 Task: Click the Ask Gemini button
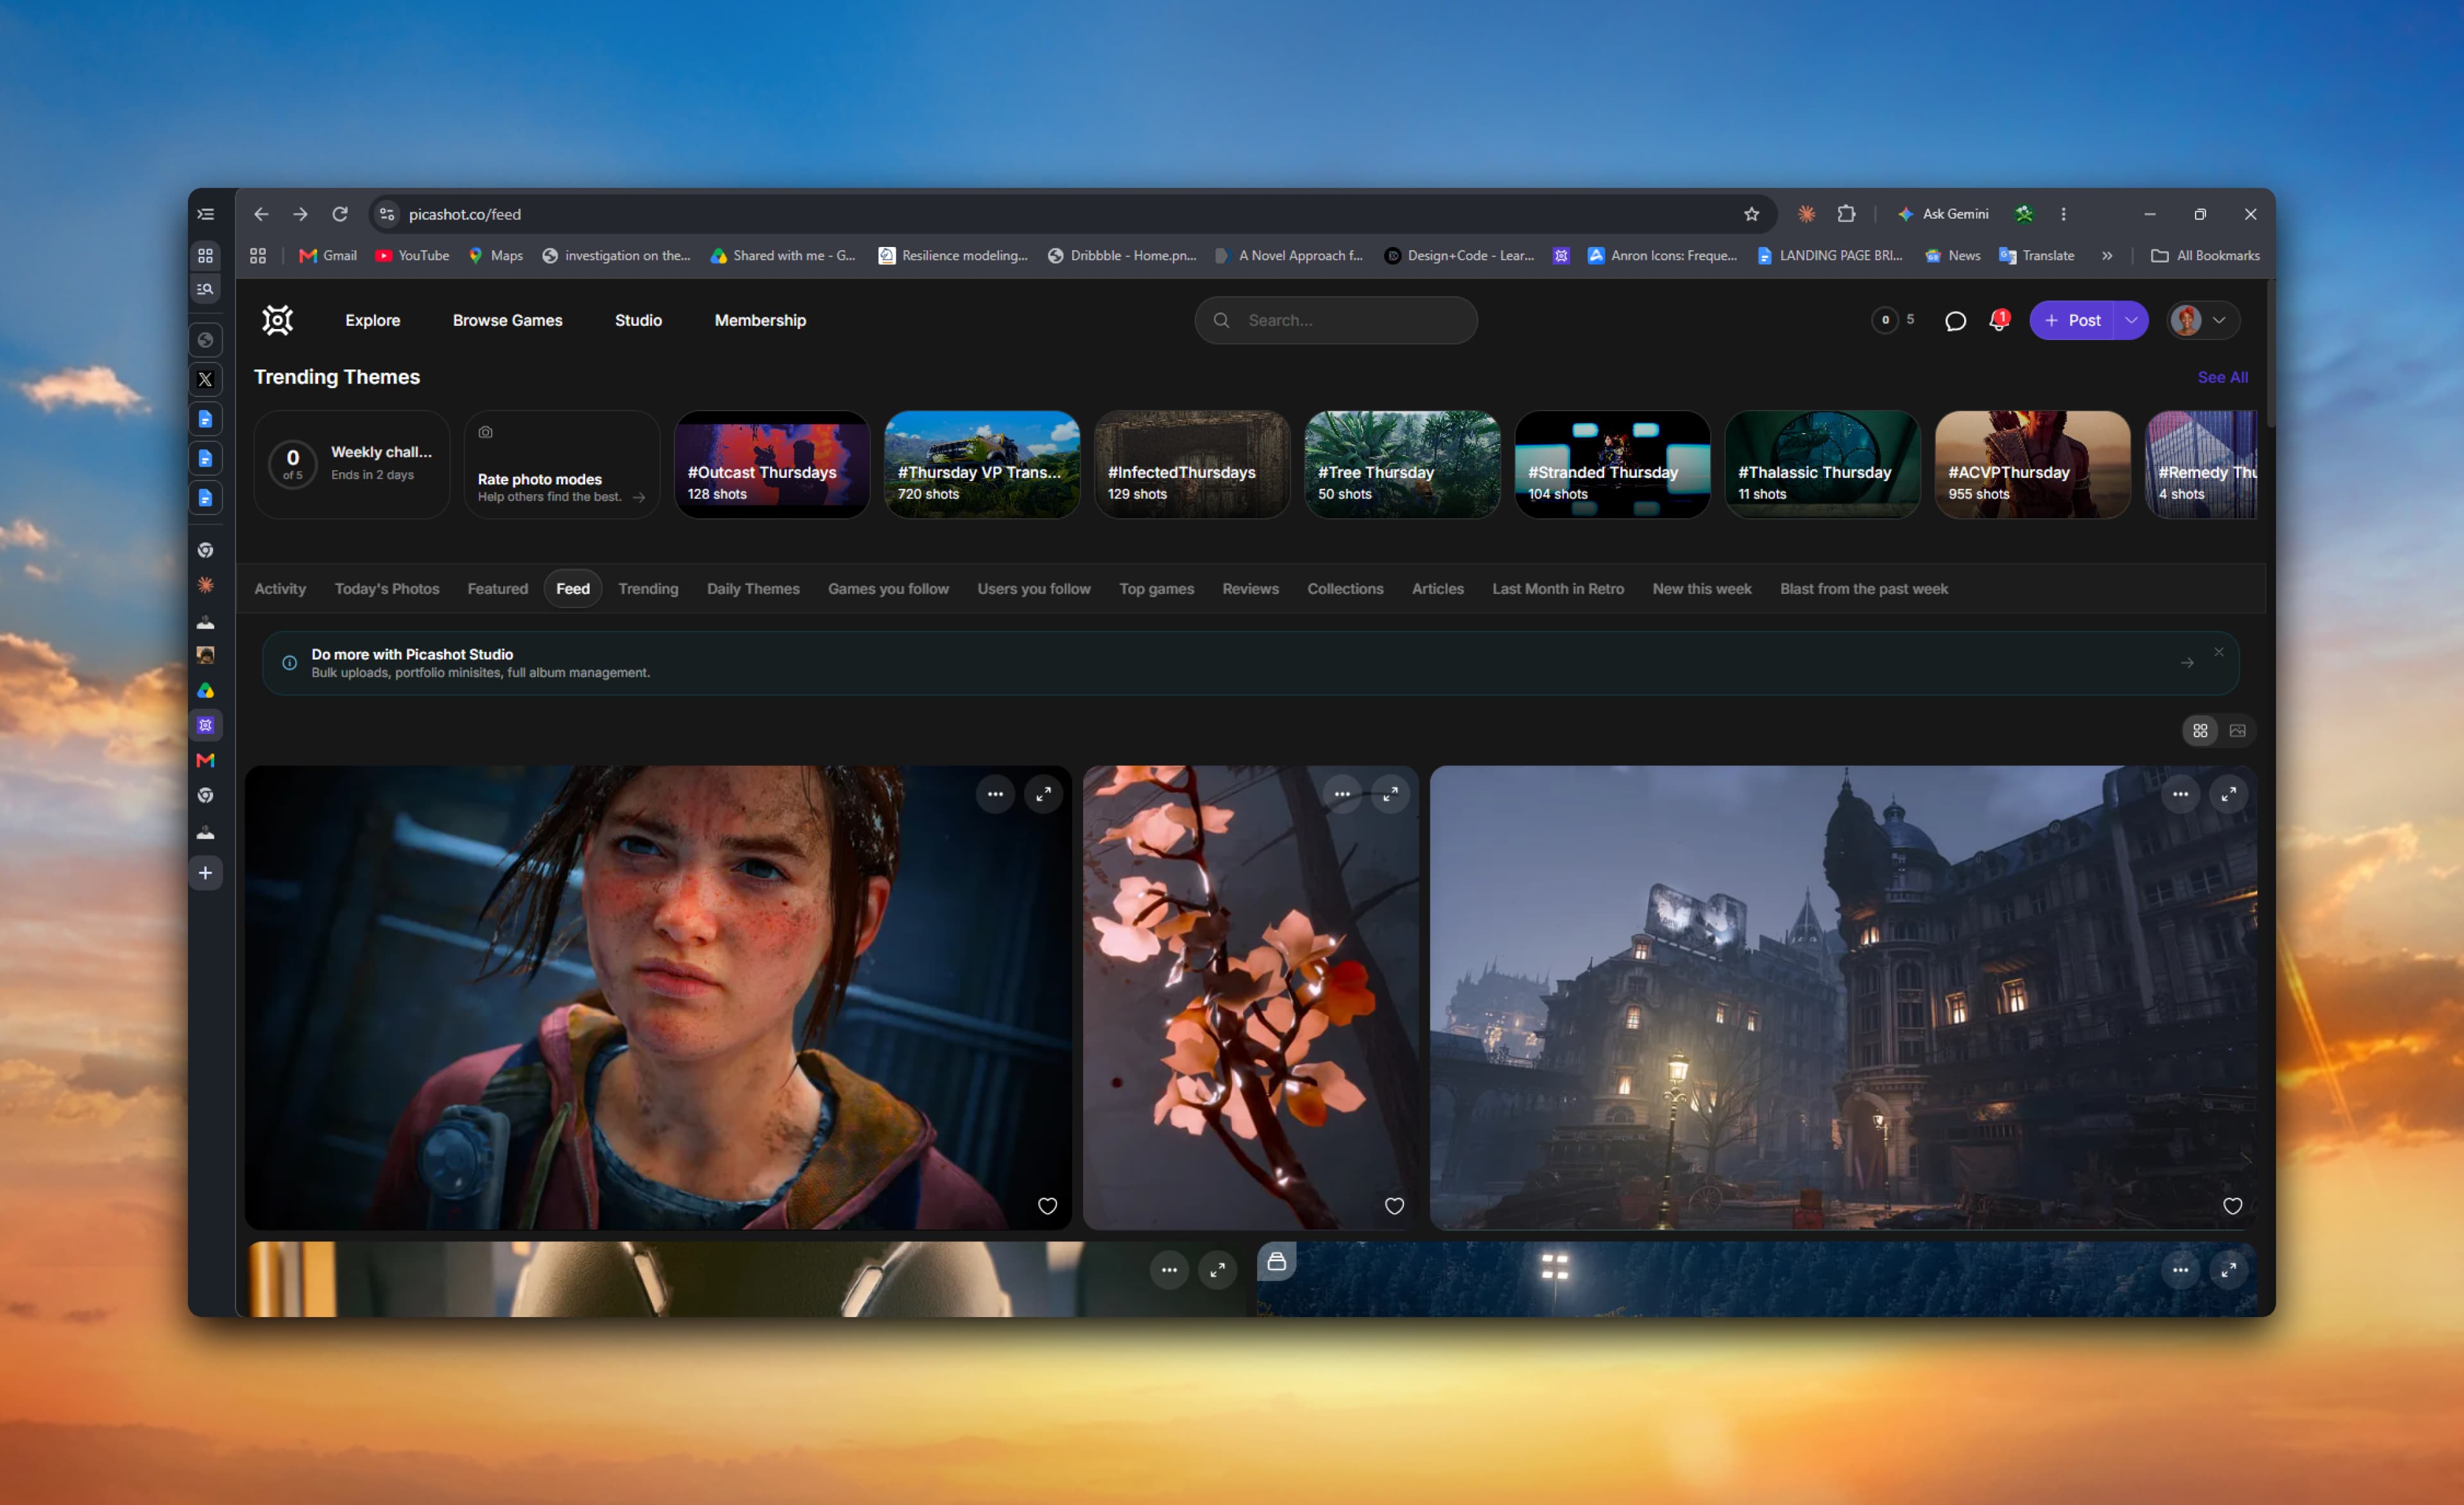point(1942,214)
